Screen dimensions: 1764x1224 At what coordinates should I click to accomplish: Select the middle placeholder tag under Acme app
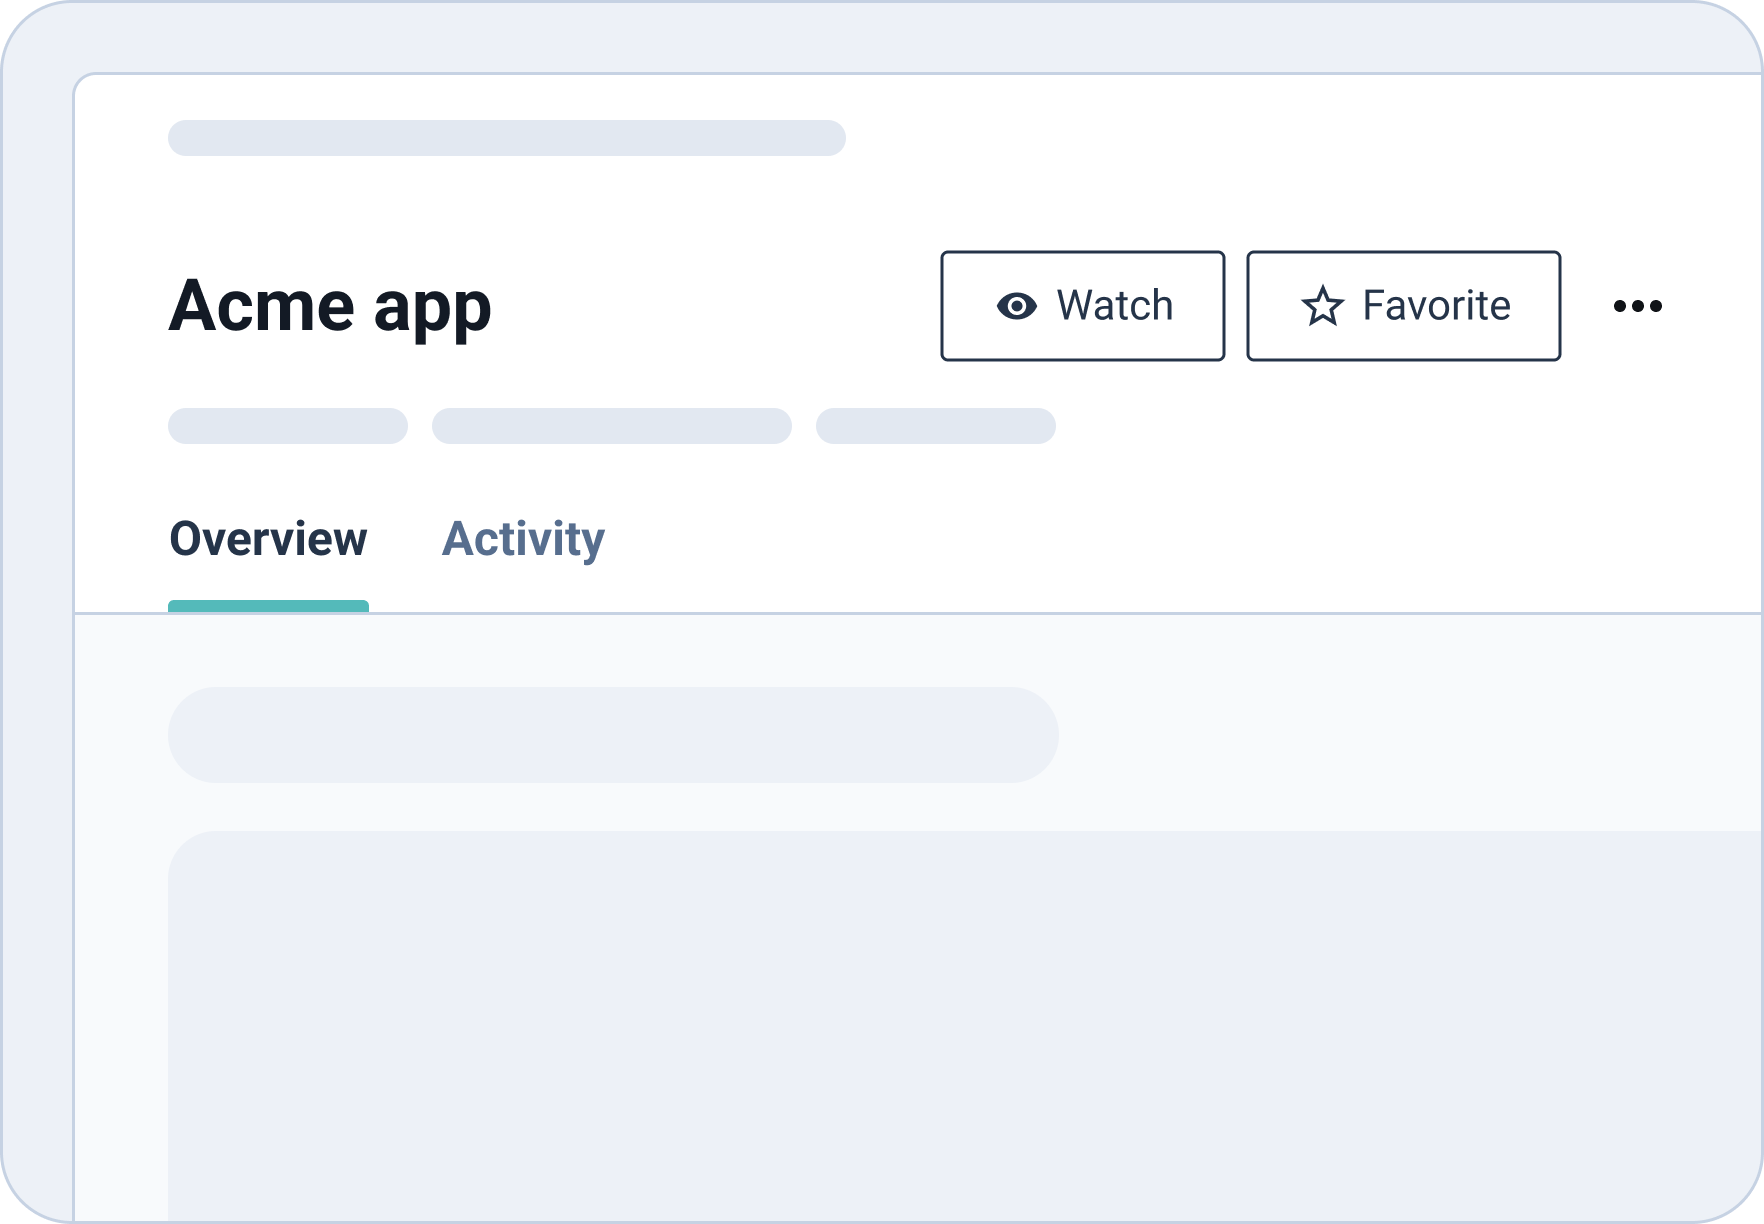[611, 426]
